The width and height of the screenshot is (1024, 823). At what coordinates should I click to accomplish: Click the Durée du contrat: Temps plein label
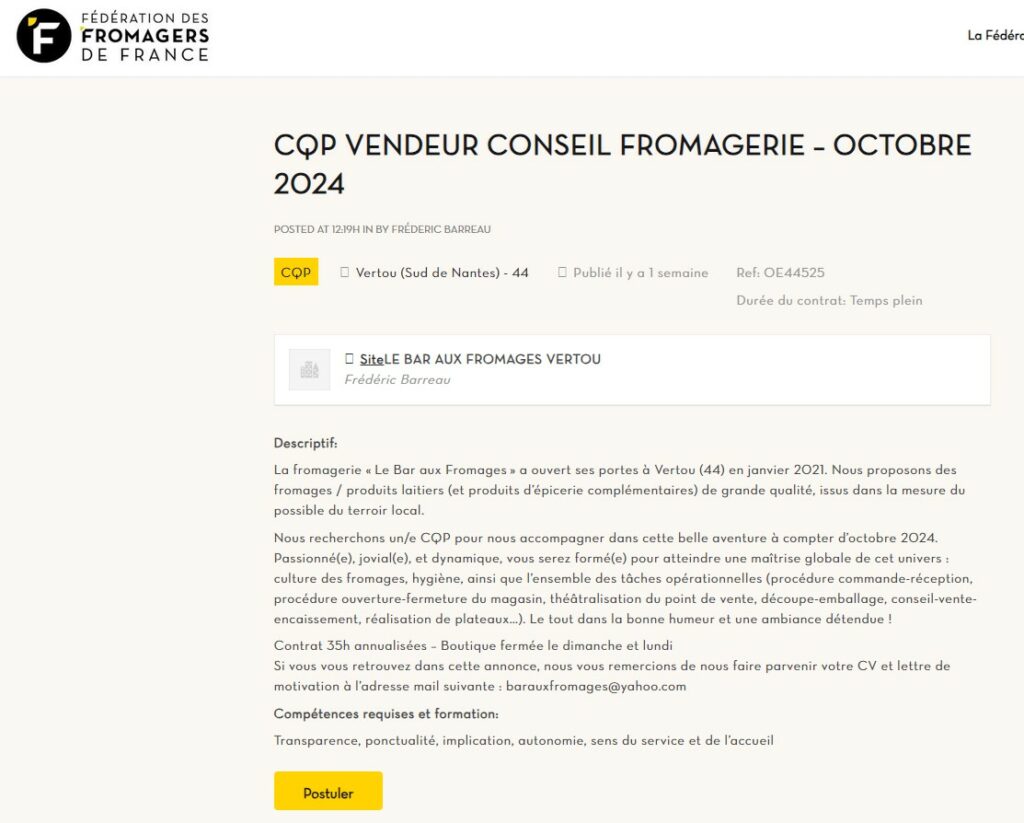click(829, 300)
